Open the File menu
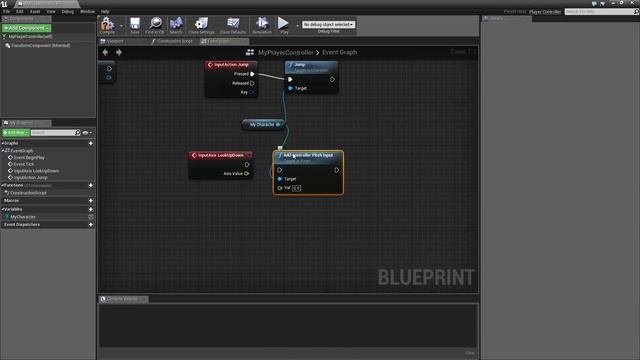 coord(7,11)
